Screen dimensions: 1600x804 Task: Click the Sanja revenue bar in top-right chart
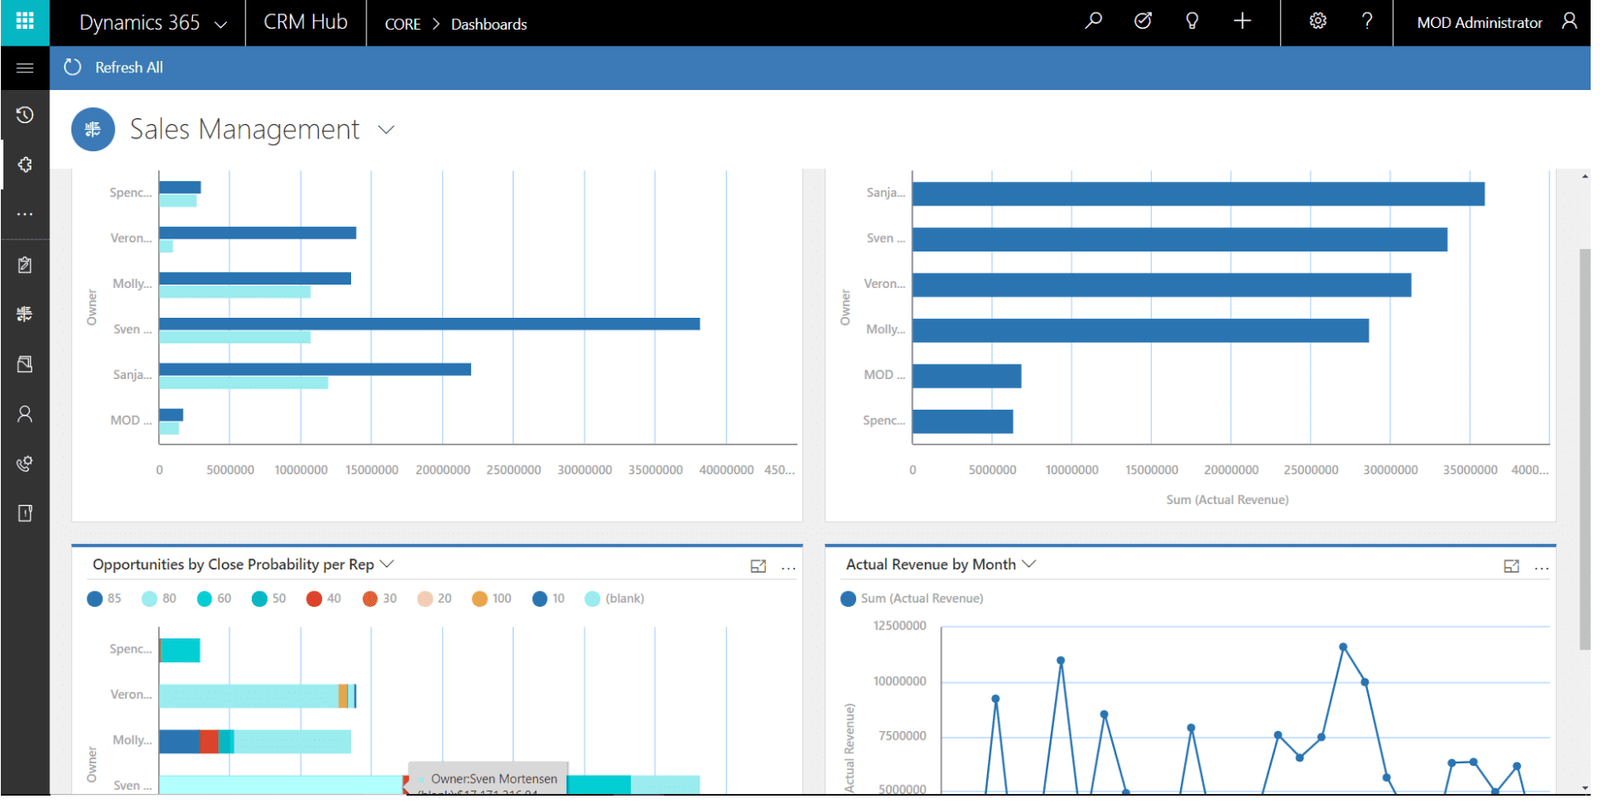tap(1198, 194)
